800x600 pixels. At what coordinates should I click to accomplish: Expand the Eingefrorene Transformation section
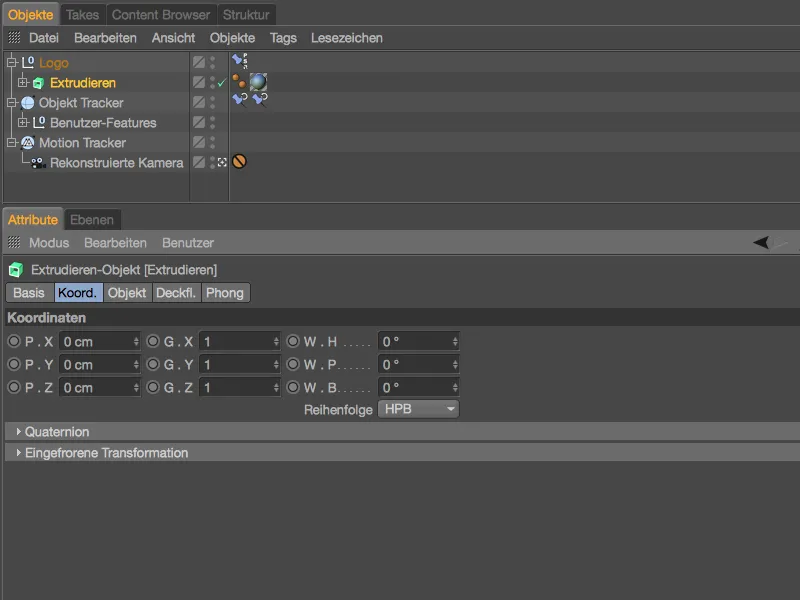click(x=18, y=453)
